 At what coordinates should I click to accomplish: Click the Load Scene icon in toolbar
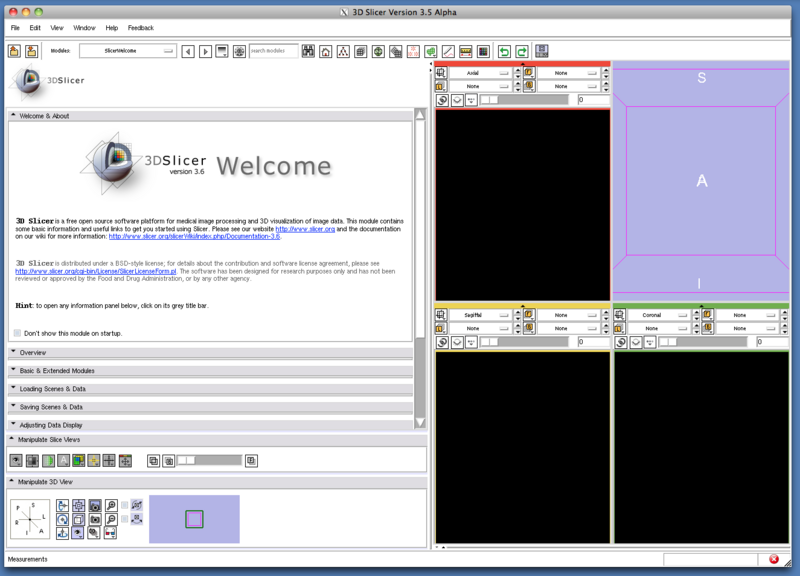pos(14,51)
